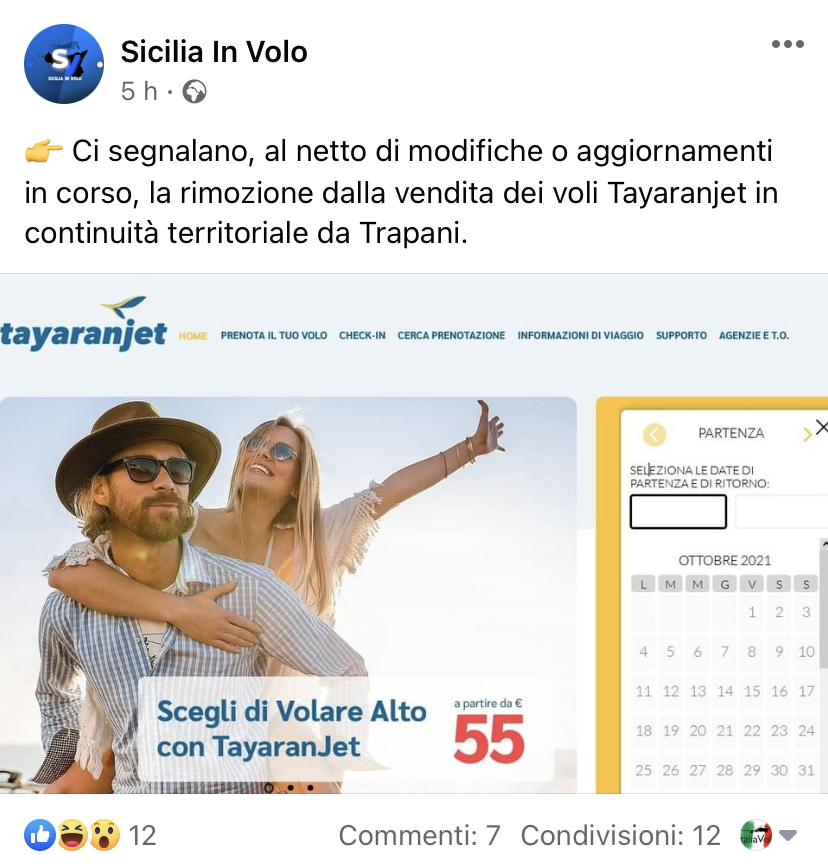Image resolution: width=828 pixels, height=867 pixels.
Task: Open the three-dot post options menu
Action: click(788, 44)
